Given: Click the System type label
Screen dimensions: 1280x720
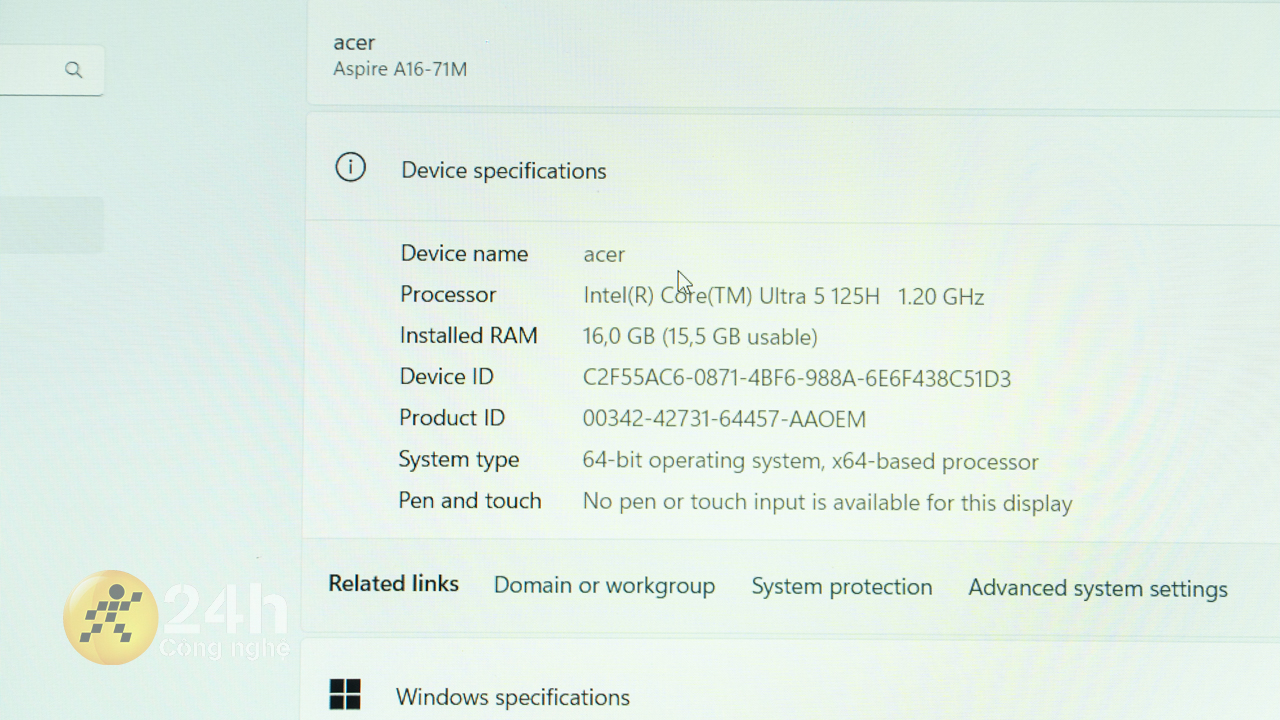Looking at the screenshot, I should point(458,460).
